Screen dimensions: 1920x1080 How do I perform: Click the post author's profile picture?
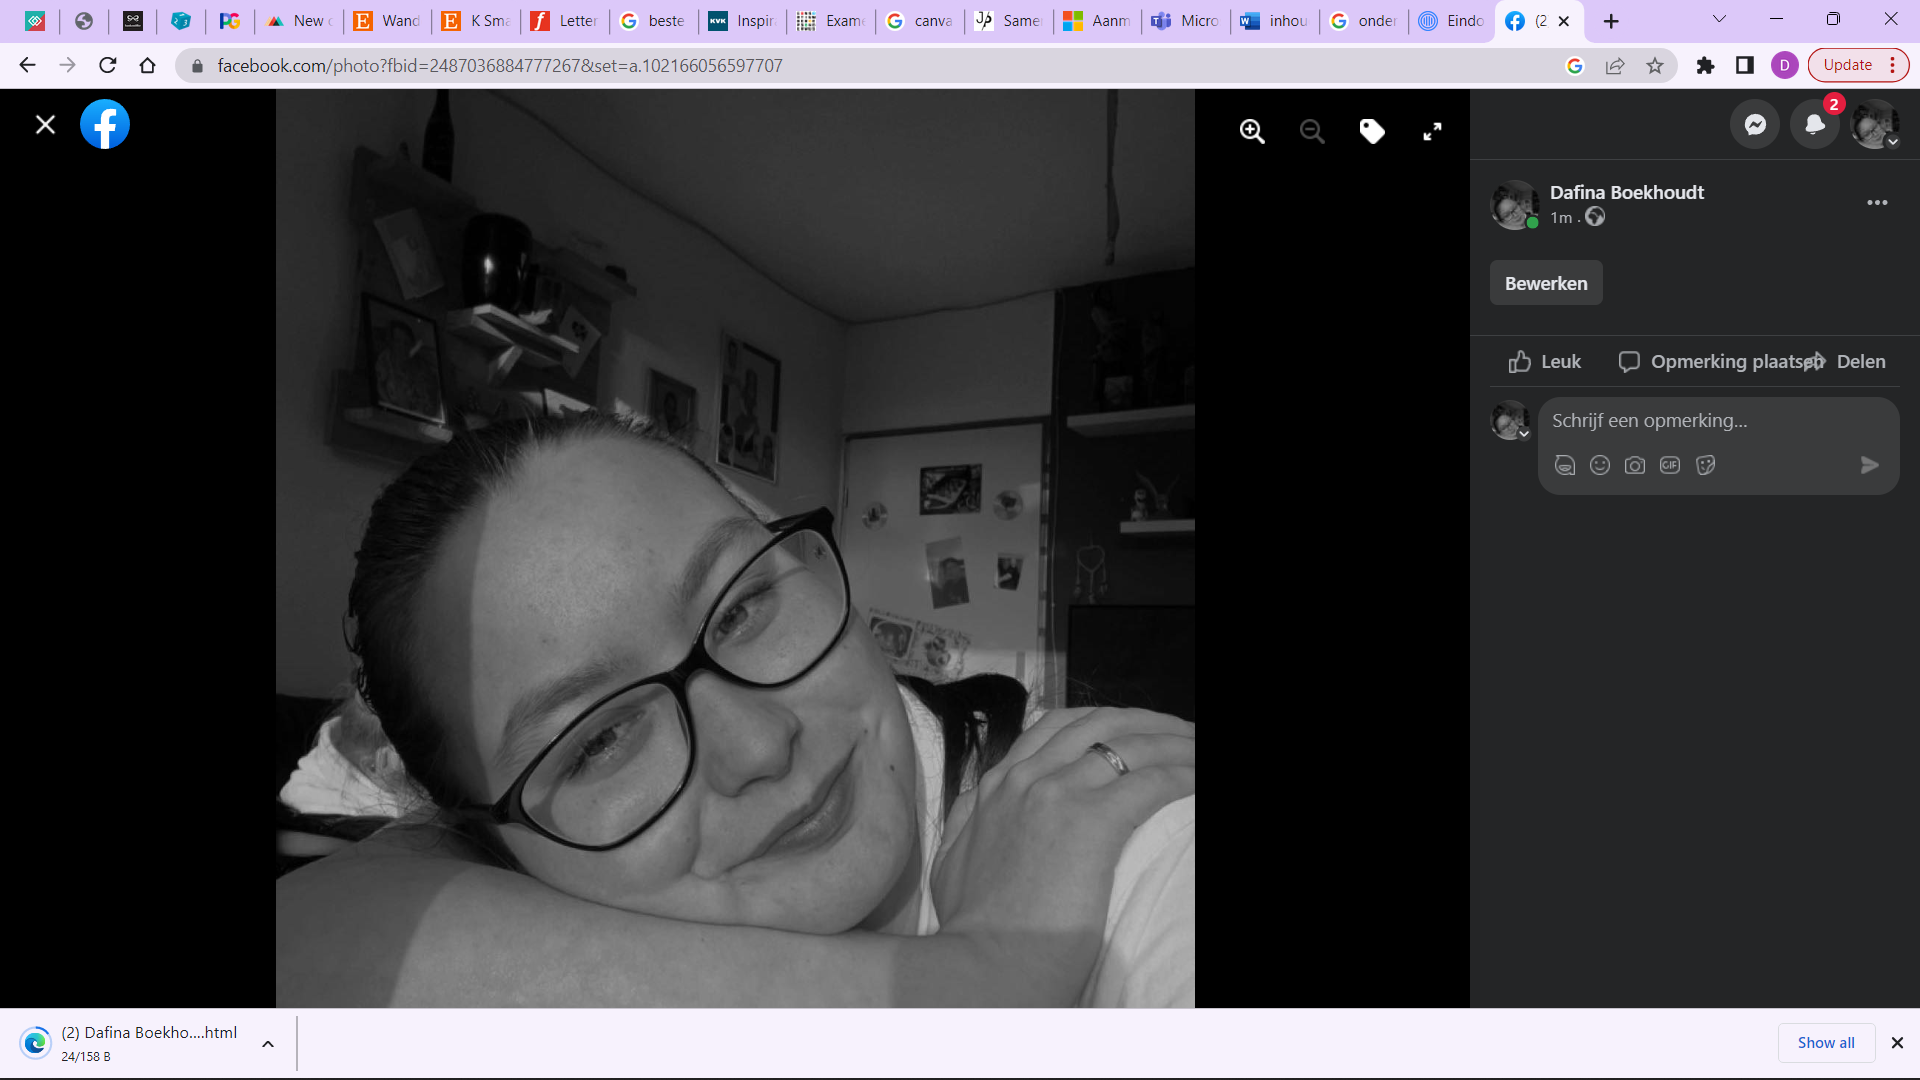point(1514,204)
